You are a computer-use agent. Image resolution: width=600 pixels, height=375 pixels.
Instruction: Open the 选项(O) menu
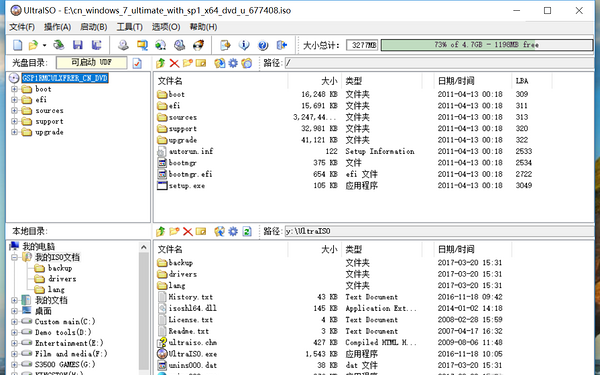pyautogui.click(x=166, y=27)
